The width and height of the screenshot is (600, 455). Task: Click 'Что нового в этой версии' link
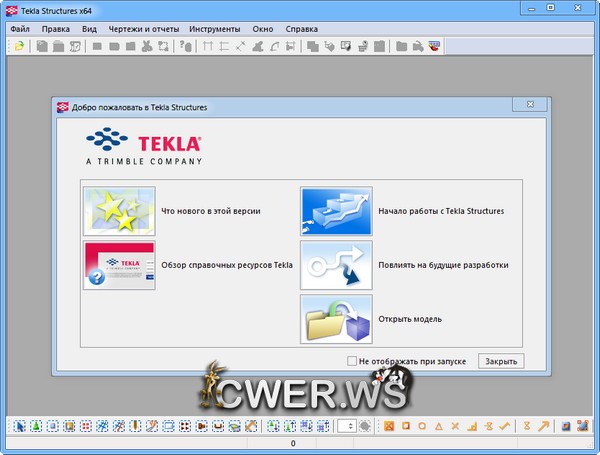tap(211, 211)
